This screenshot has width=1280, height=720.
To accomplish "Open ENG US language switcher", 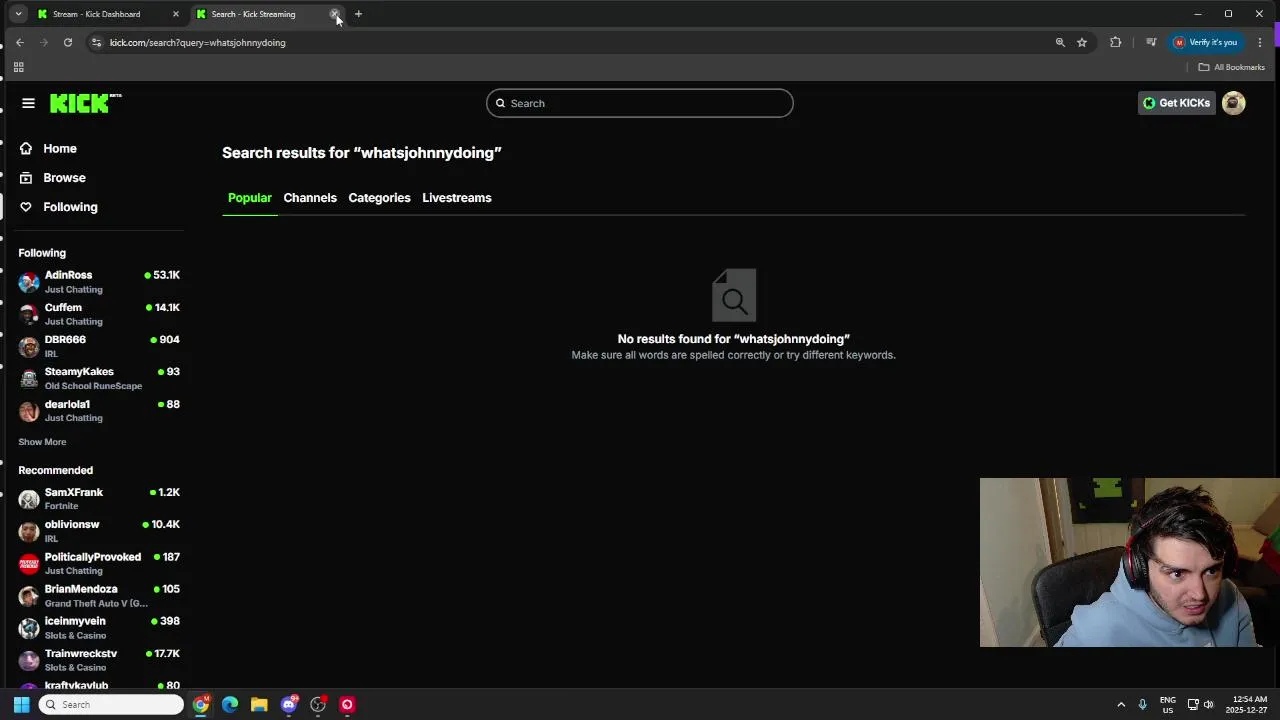I will tap(1168, 705).
